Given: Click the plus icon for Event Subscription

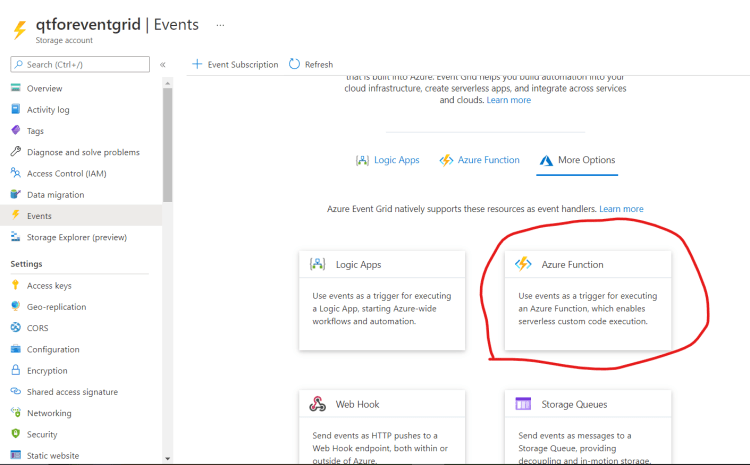Looking at the screenshot, I should 197,64.
